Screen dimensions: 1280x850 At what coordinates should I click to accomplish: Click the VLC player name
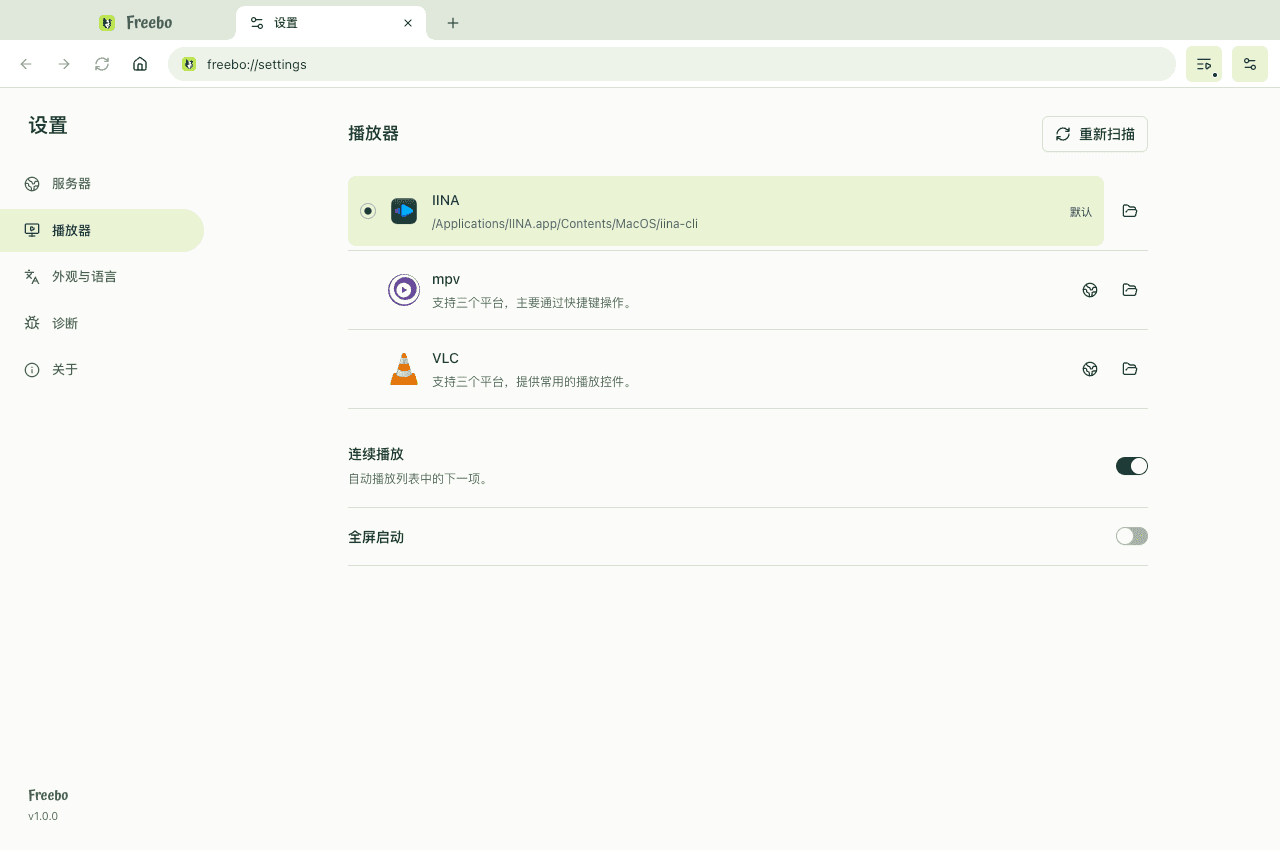445,358
